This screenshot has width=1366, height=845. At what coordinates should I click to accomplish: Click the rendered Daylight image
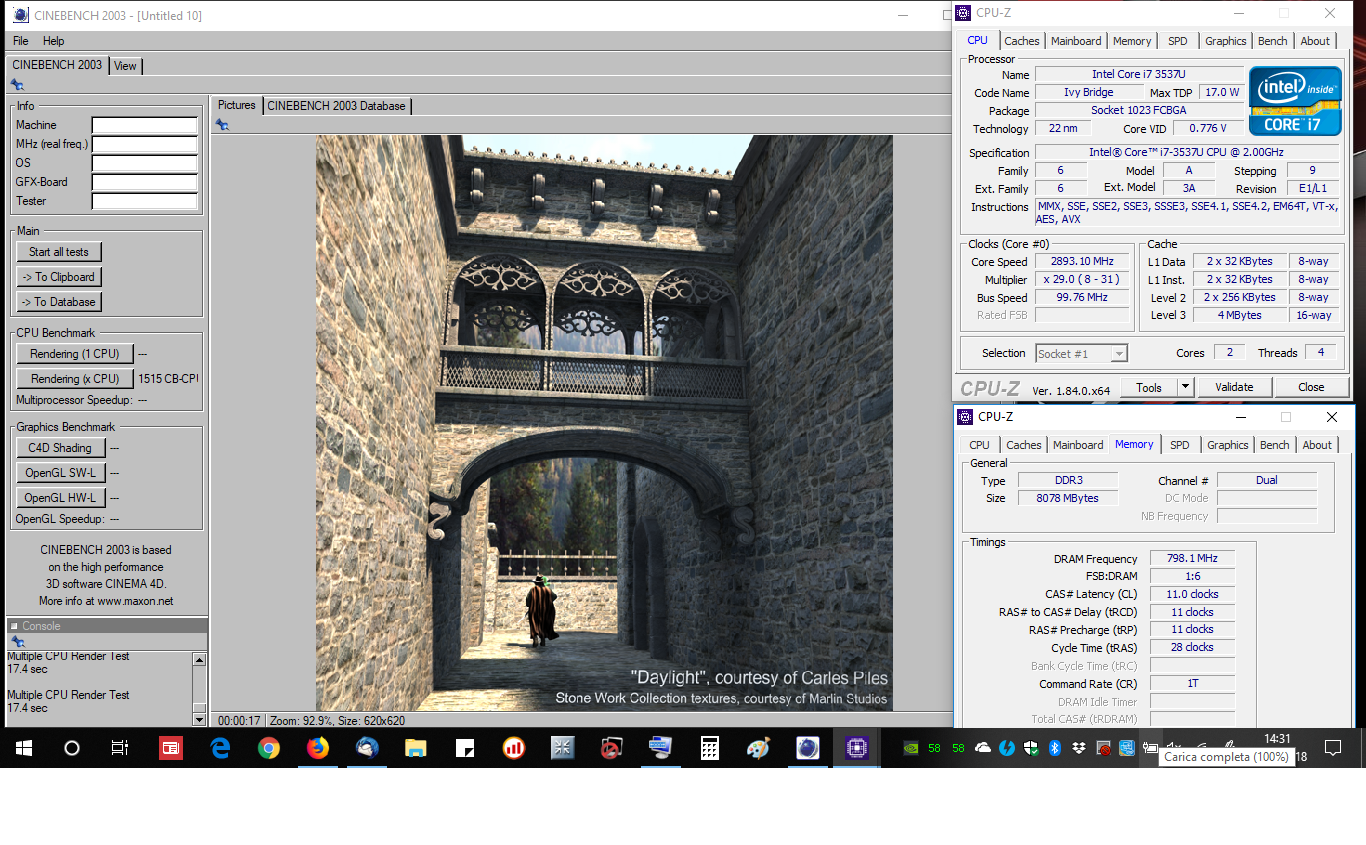(604, 423)
